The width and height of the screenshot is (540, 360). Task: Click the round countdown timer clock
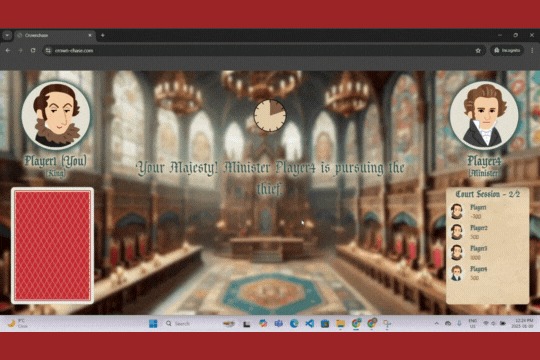pyautogui.click(x=270, y=116)
